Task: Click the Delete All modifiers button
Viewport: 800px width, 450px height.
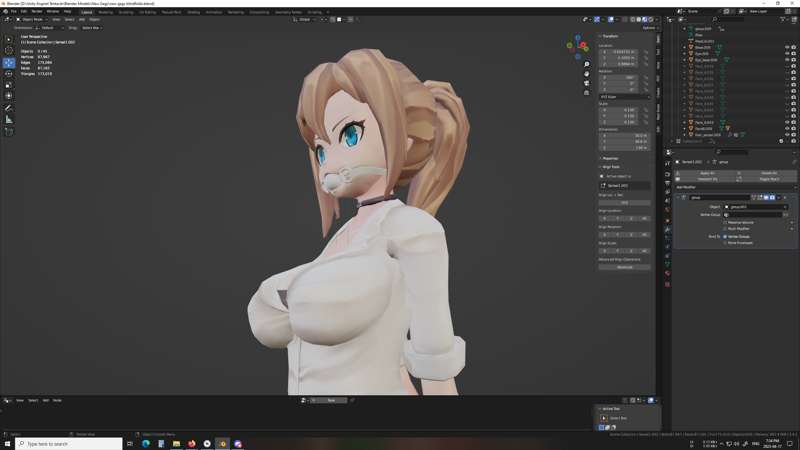Action: 769,173
